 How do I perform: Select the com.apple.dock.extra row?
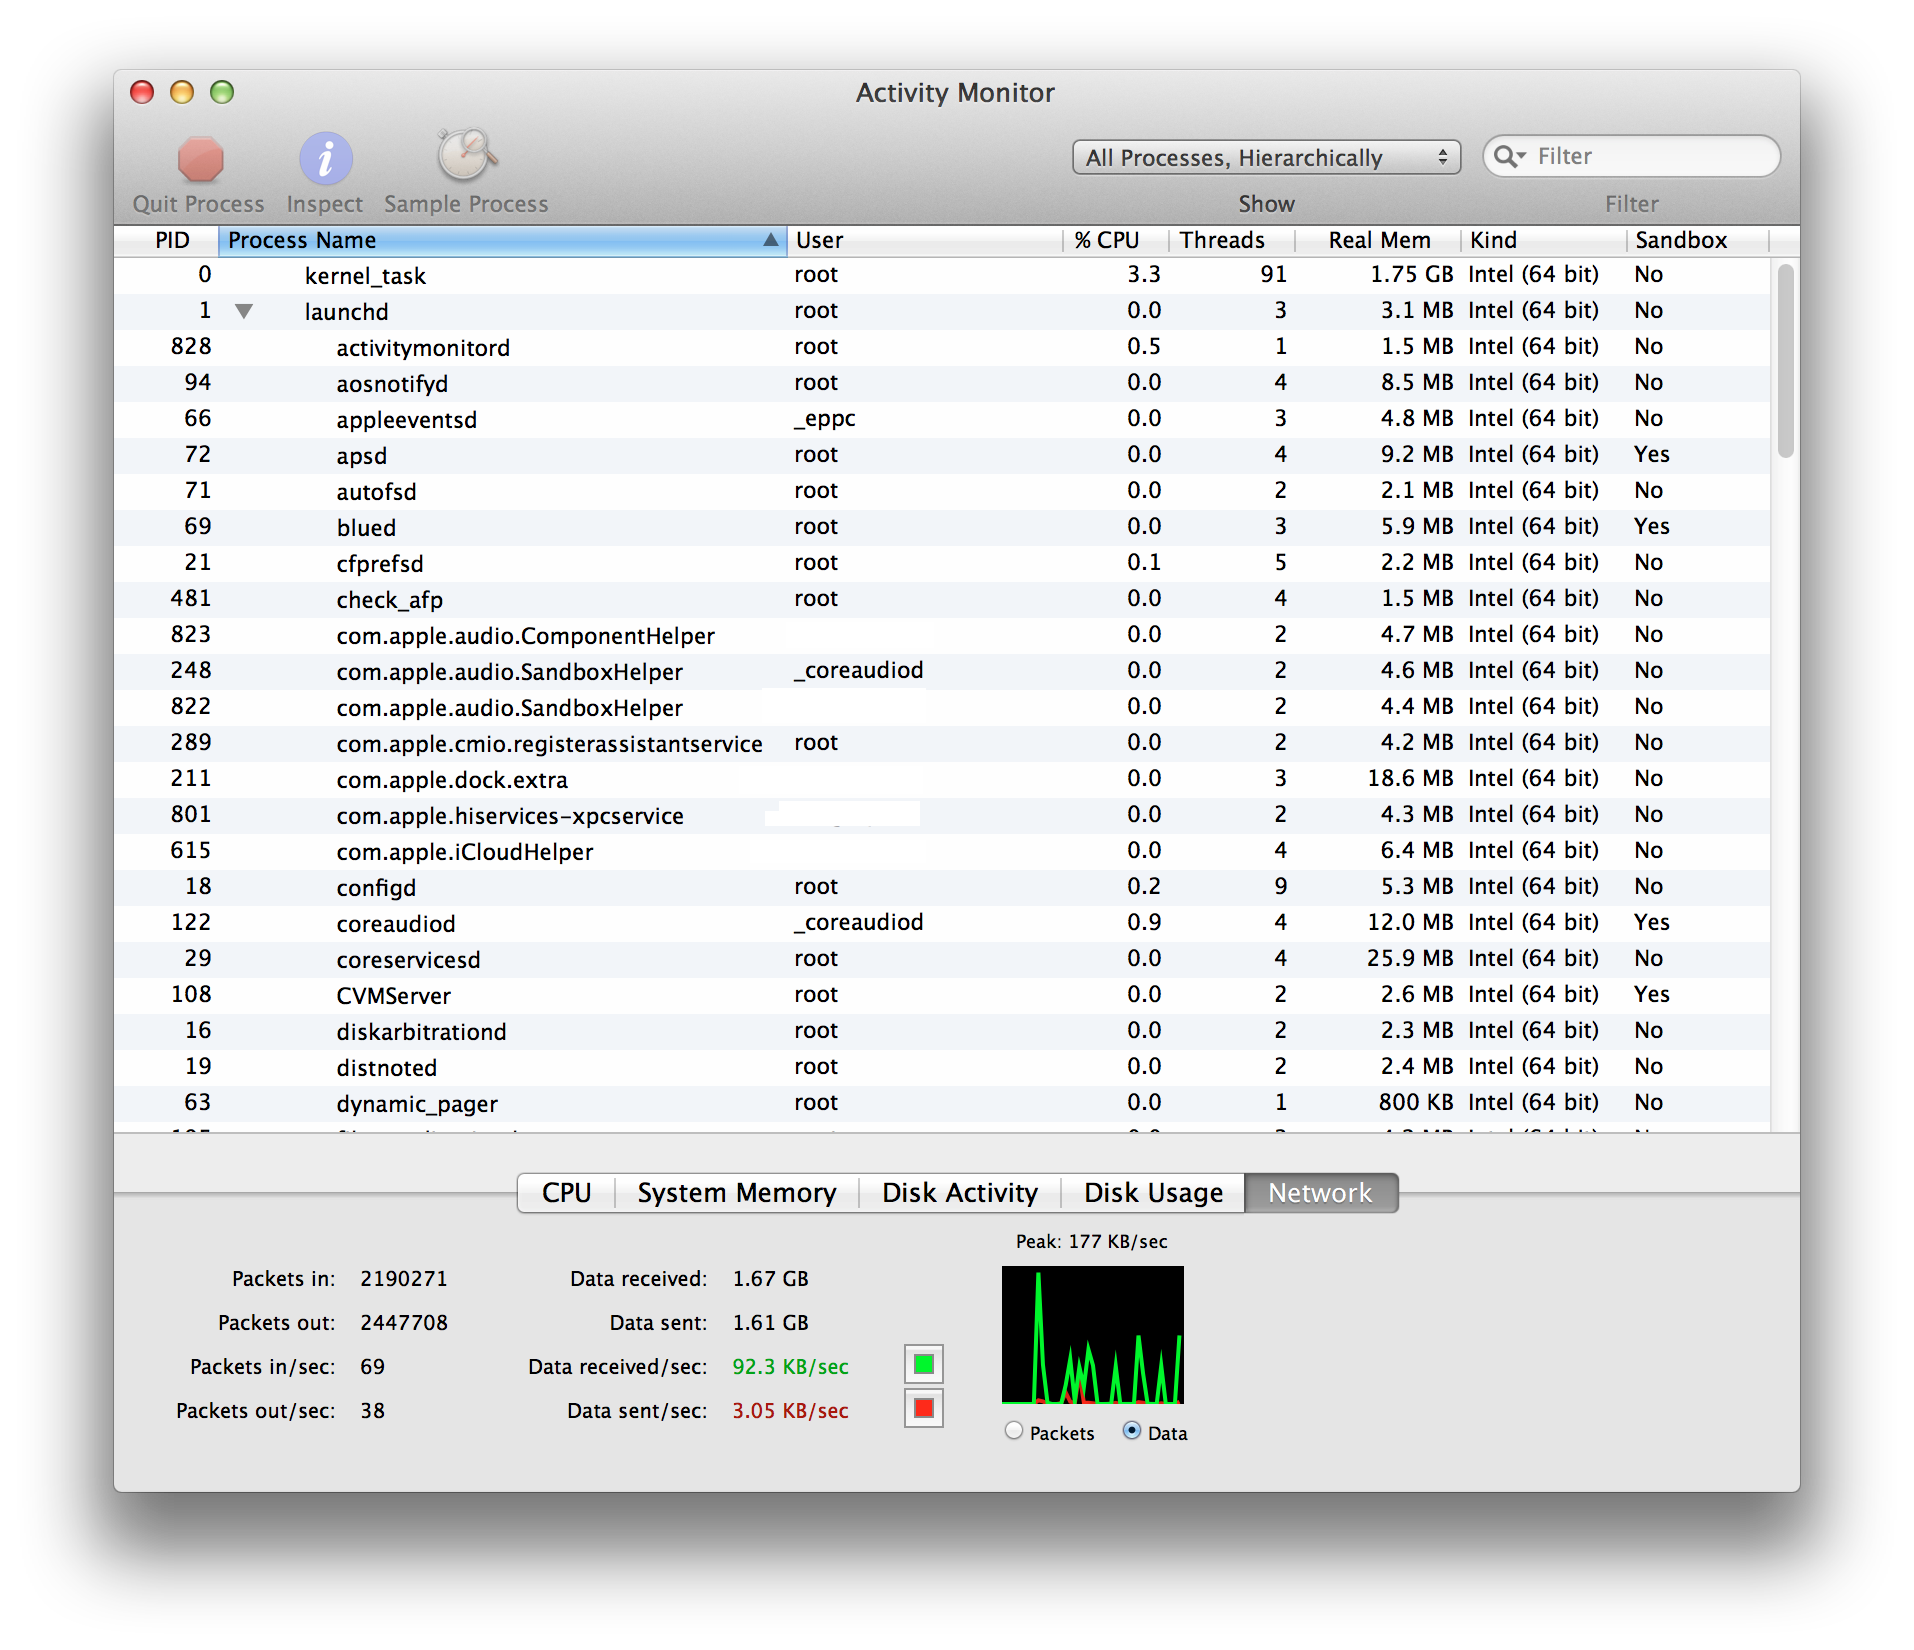click(x=942, y=779)
